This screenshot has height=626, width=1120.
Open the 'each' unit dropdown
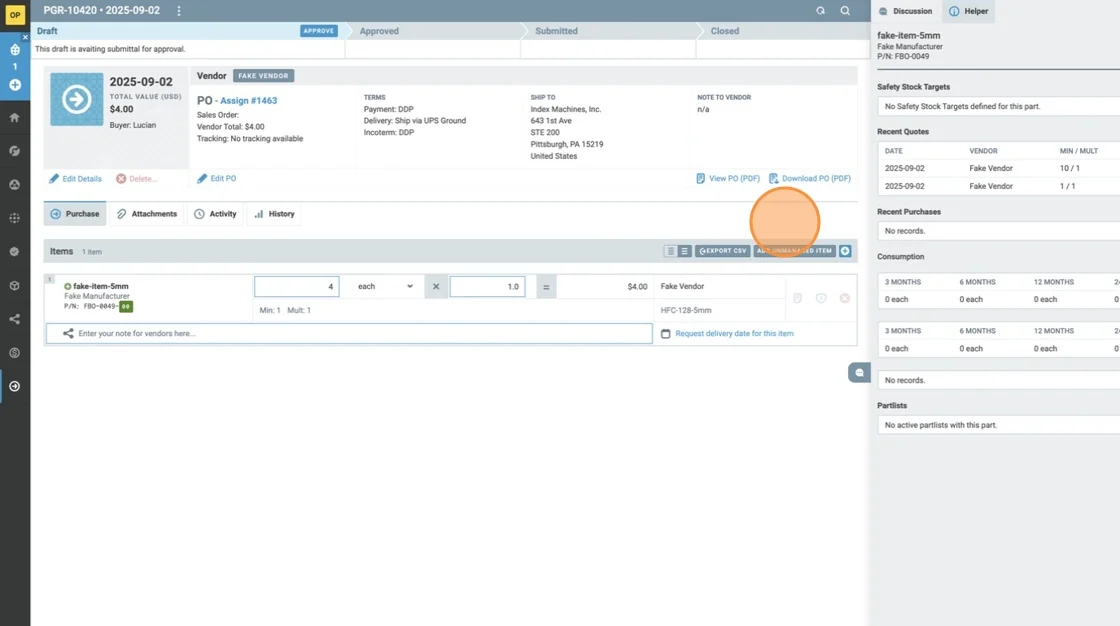coord(385,287)
